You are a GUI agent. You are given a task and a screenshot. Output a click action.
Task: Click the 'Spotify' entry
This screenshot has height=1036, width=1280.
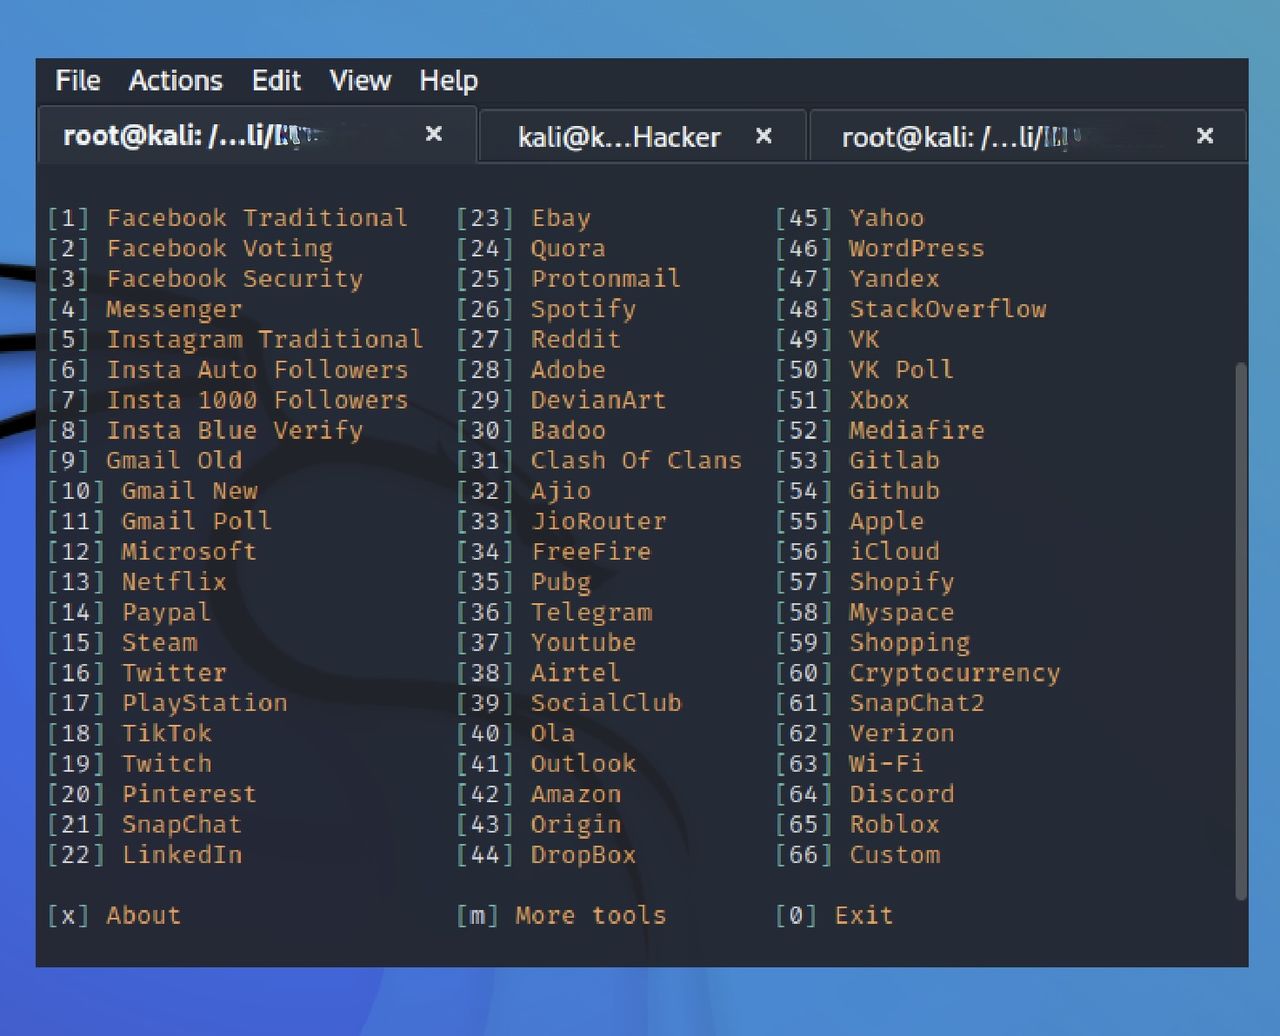pyautogui.click(x=583, y=309)
